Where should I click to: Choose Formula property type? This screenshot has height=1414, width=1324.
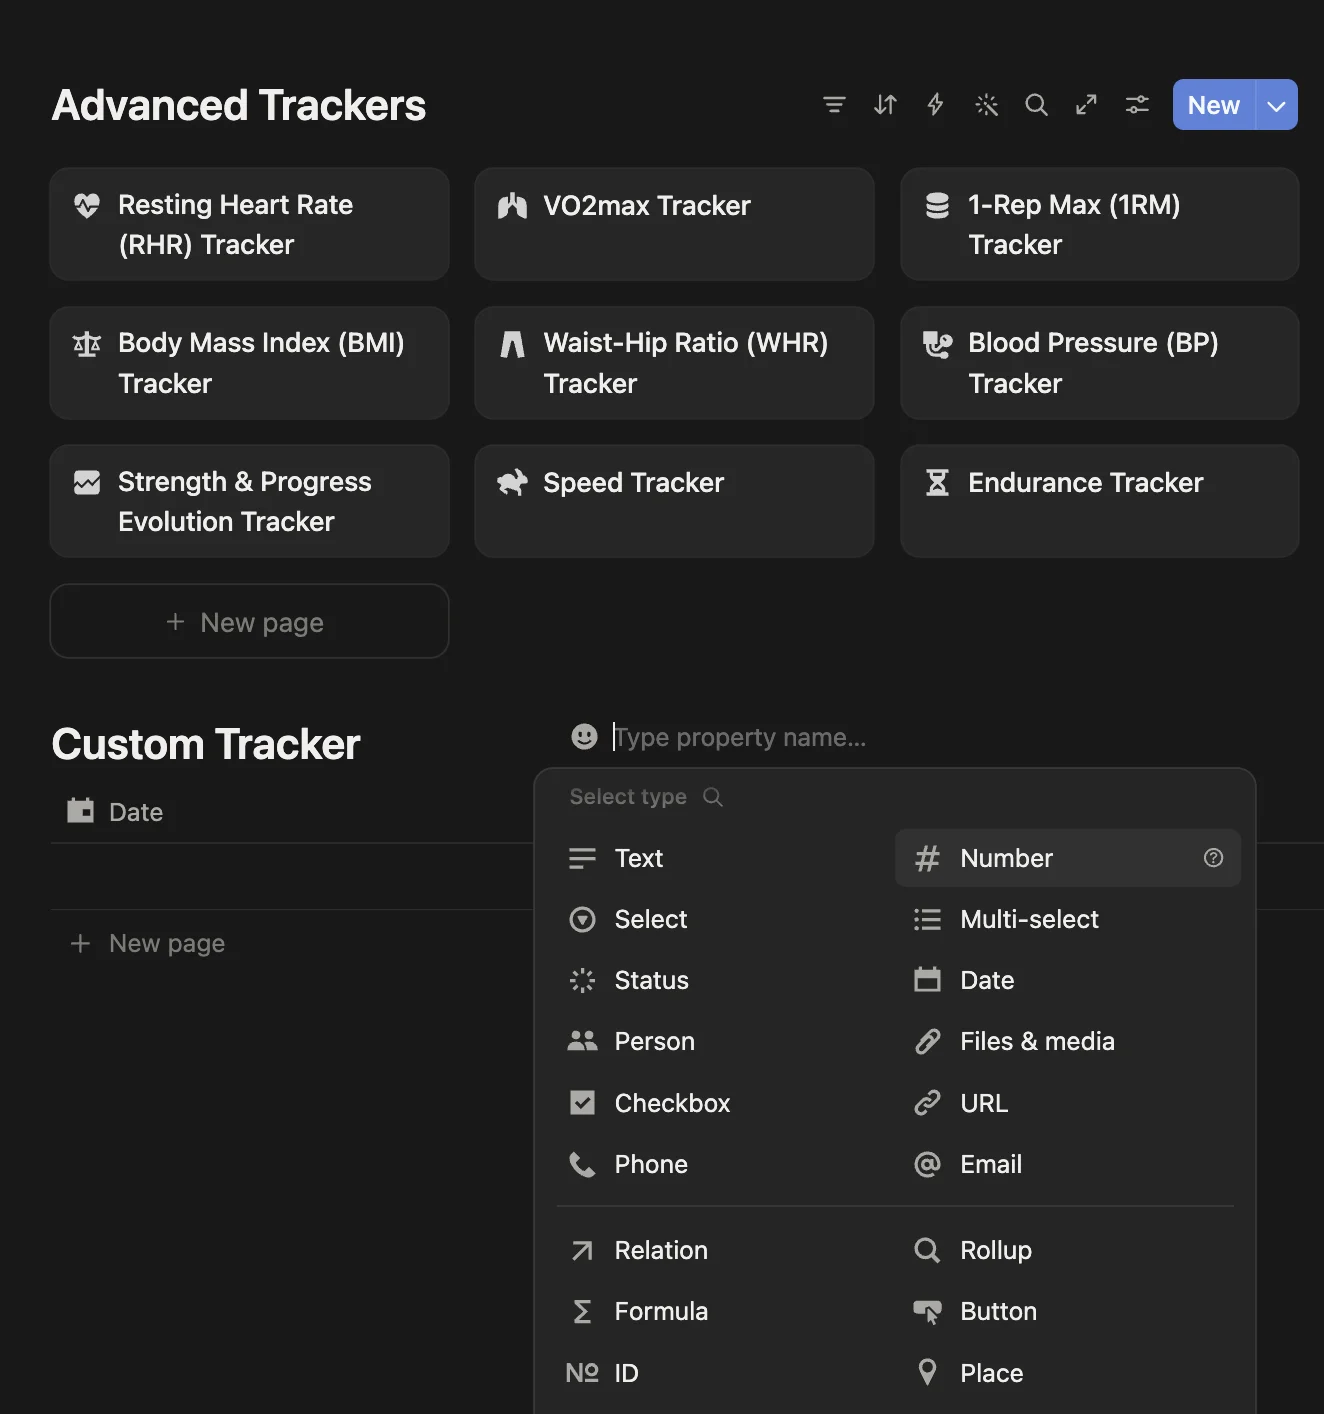pyautogui.click(x=724, y=1311)
